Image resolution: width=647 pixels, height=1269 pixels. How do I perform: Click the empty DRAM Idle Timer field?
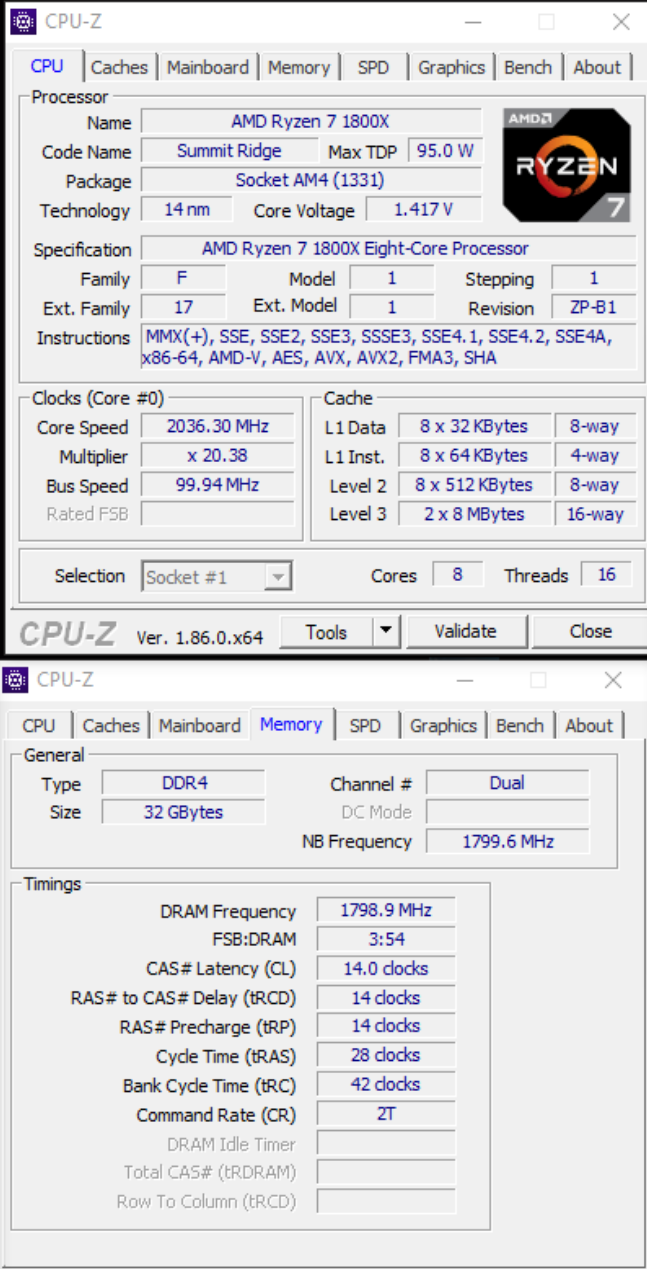click(x=386, y=1143)
